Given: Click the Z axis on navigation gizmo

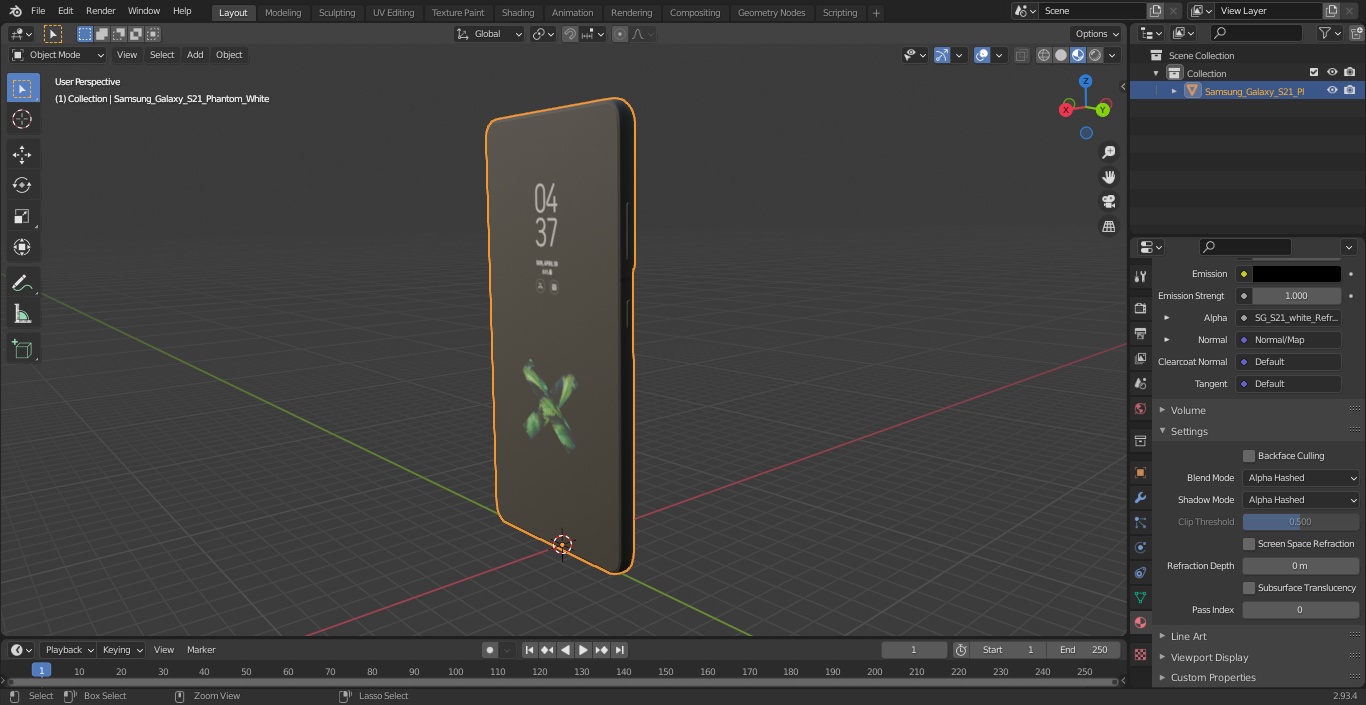Looking at the screenshot, I should [1085, 81].
